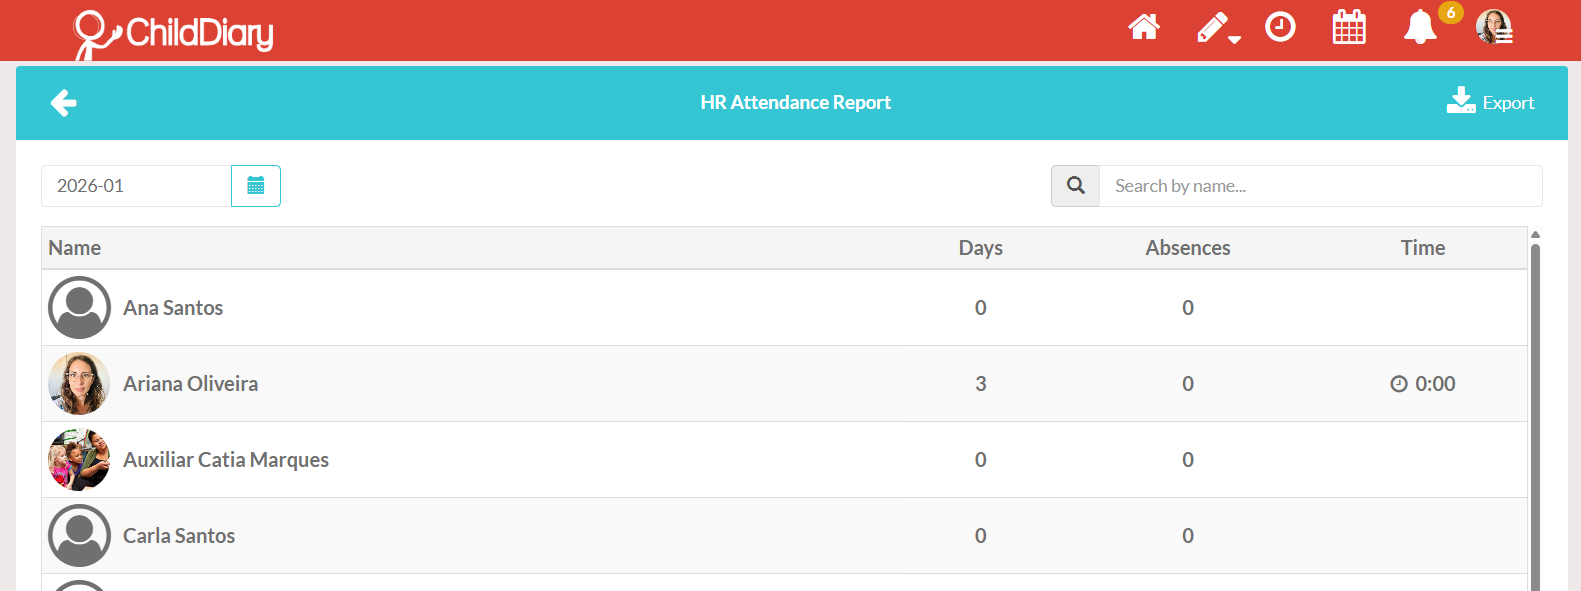Open the month picker calendar button
This screenshot has height=591, width=1581.
[256, 186]
